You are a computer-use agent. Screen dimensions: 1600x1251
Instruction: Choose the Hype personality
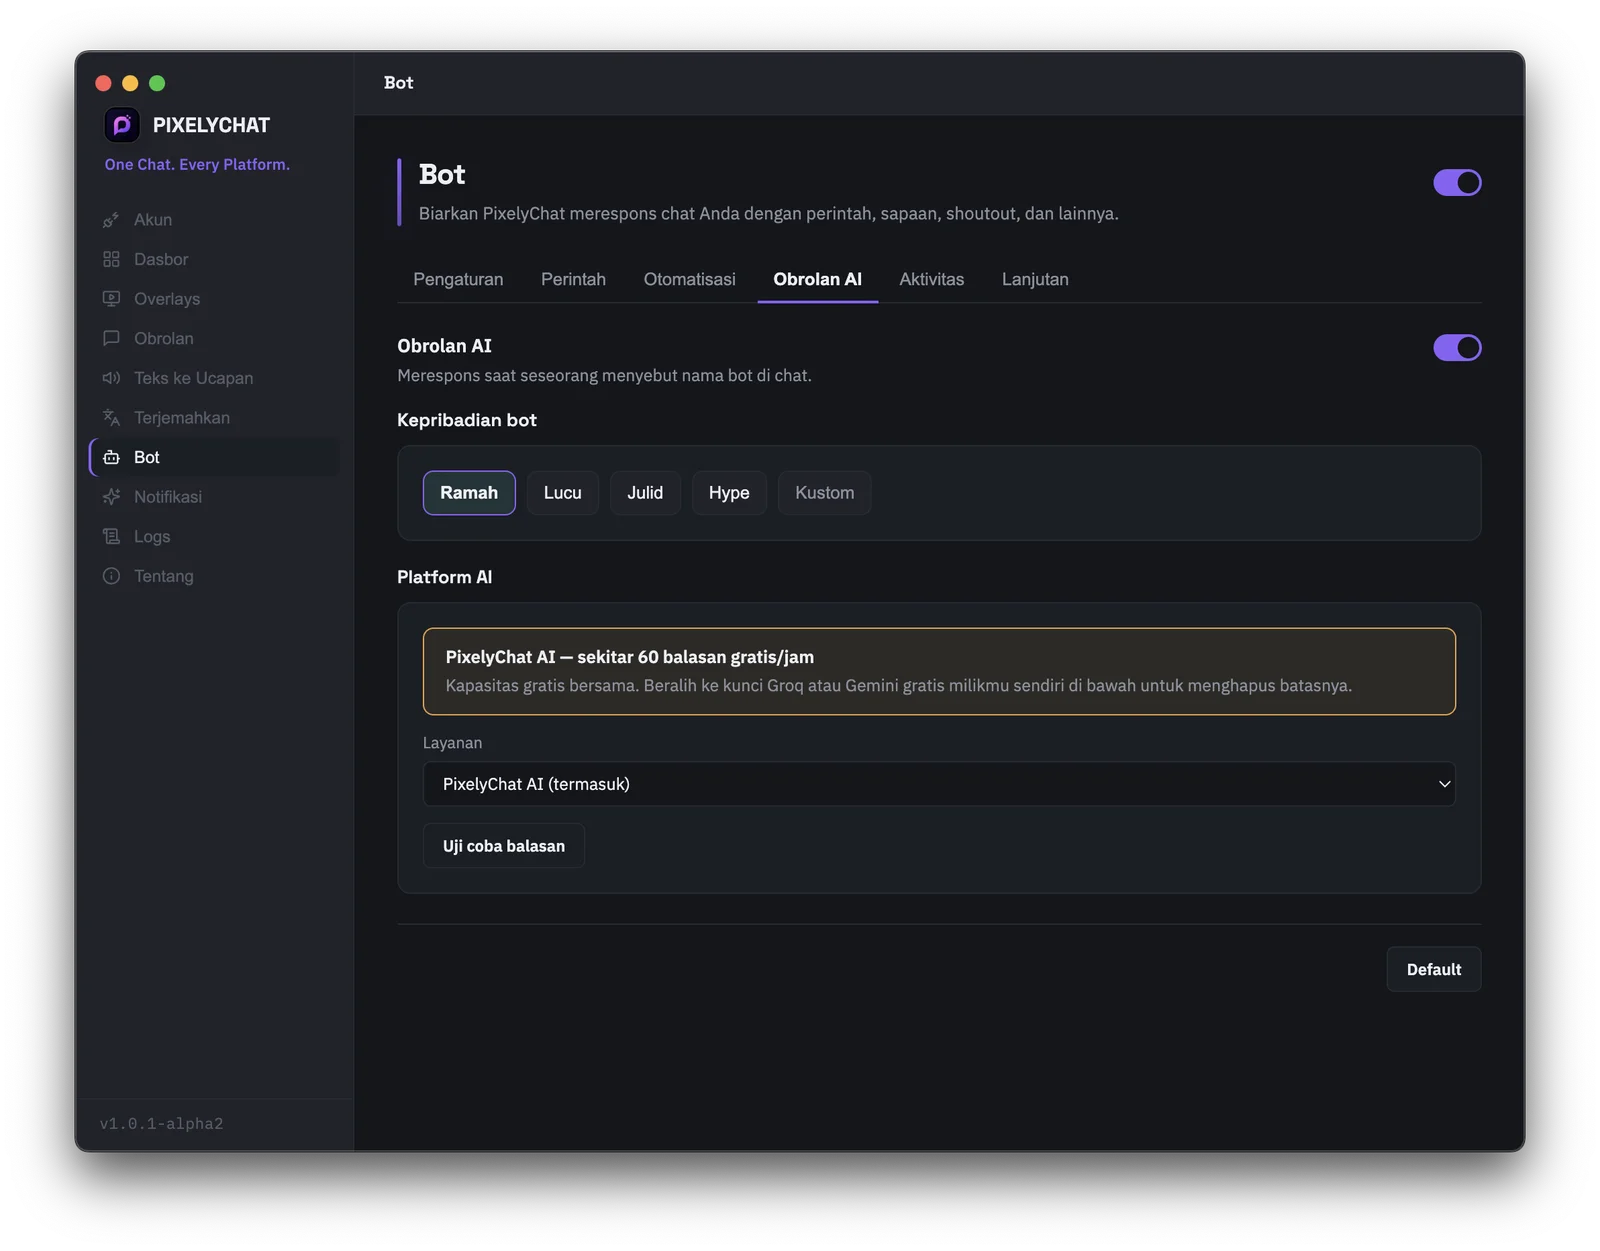pyautogui.click(x=729, y=493)
